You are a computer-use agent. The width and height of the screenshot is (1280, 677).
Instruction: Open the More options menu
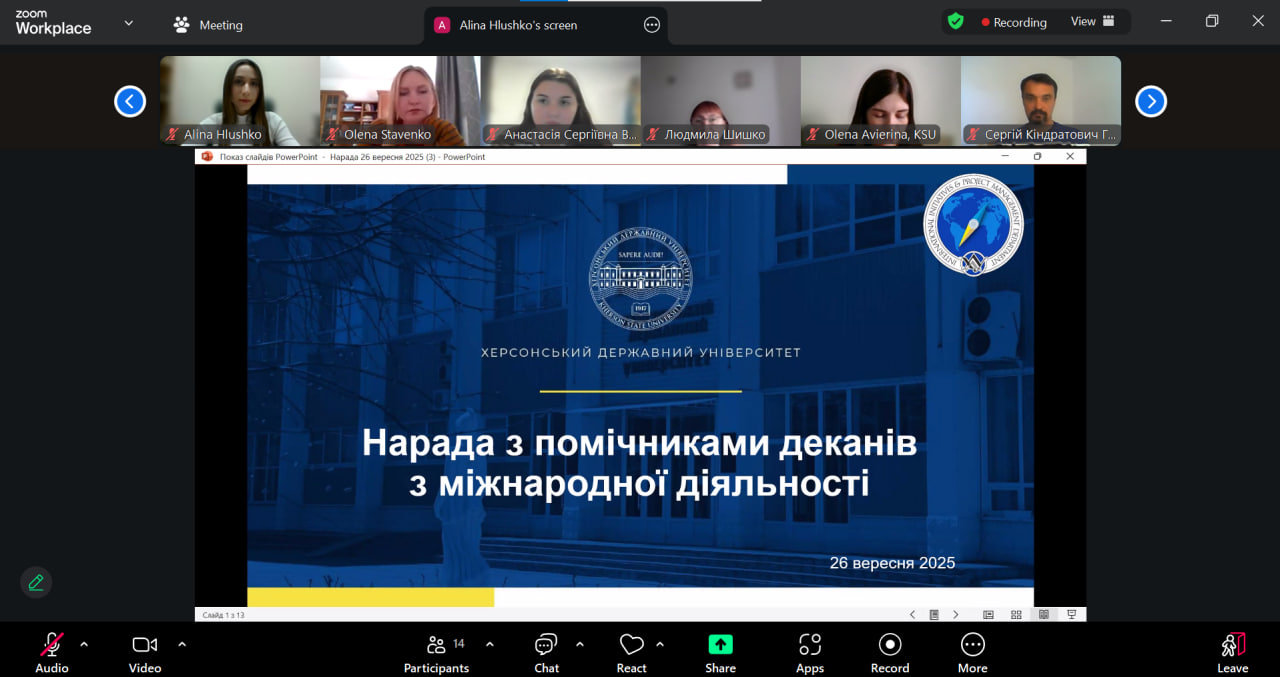click(972, 652)
